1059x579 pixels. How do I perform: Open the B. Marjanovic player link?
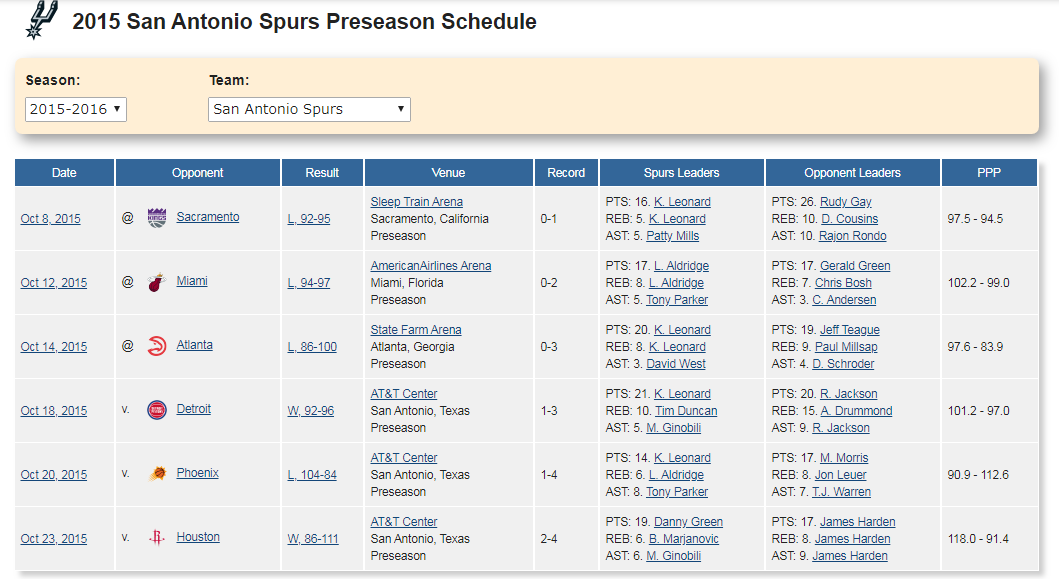pos(684,539)
